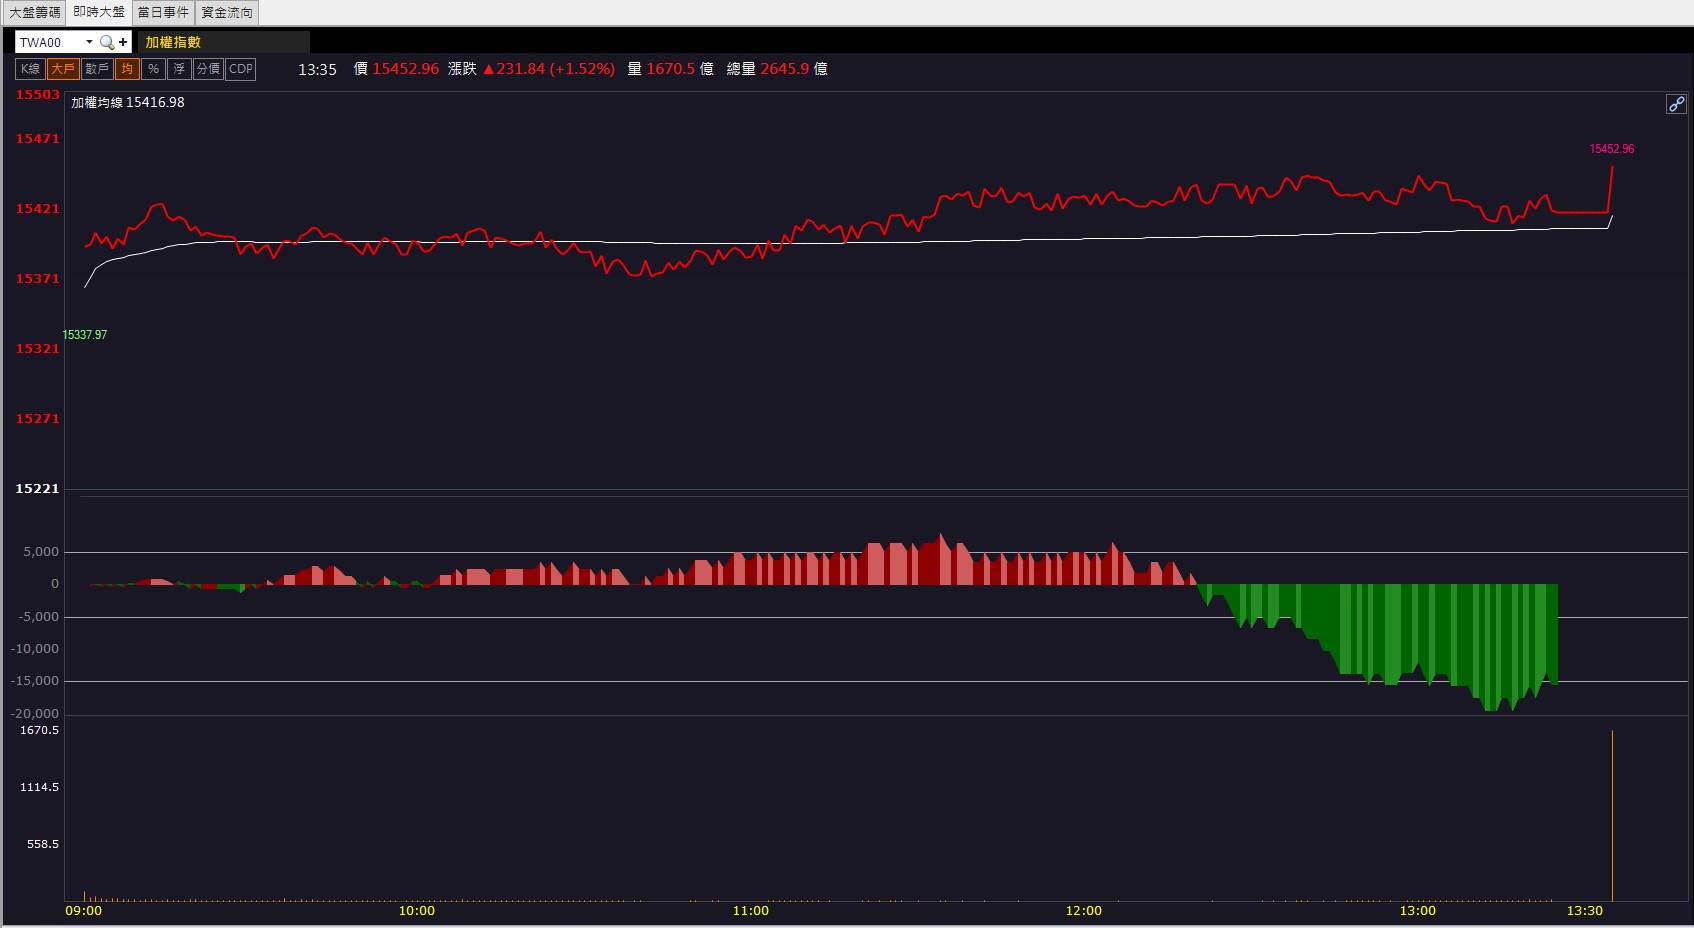Toggle the 大戶 indicator button
The height and width of the screenshot is (928, 1694).
(x=63, y=69)
